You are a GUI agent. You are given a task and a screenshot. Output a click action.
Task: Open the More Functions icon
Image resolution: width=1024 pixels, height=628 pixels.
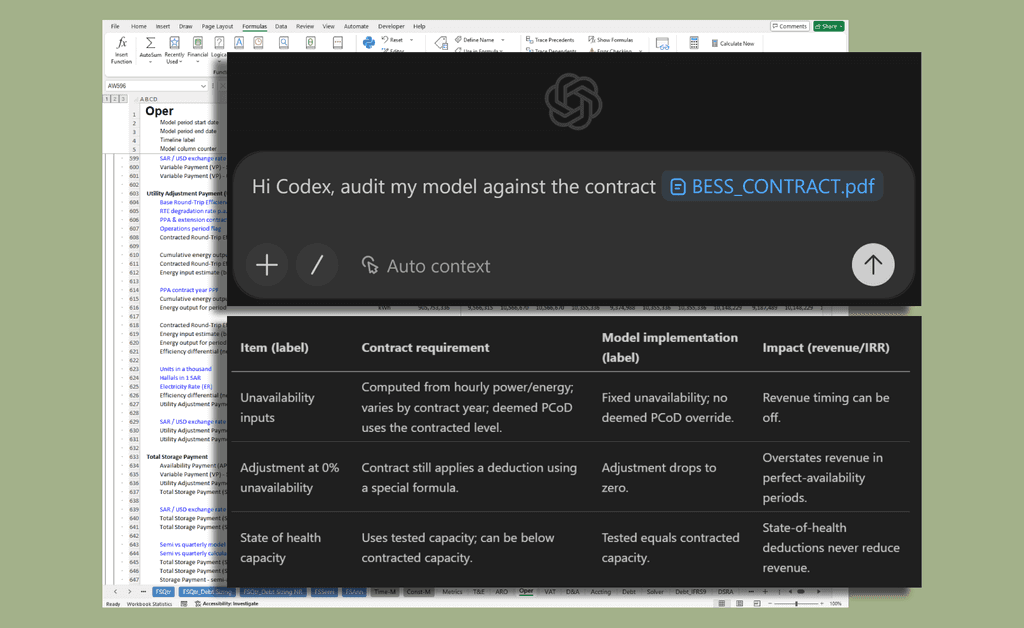338,43
